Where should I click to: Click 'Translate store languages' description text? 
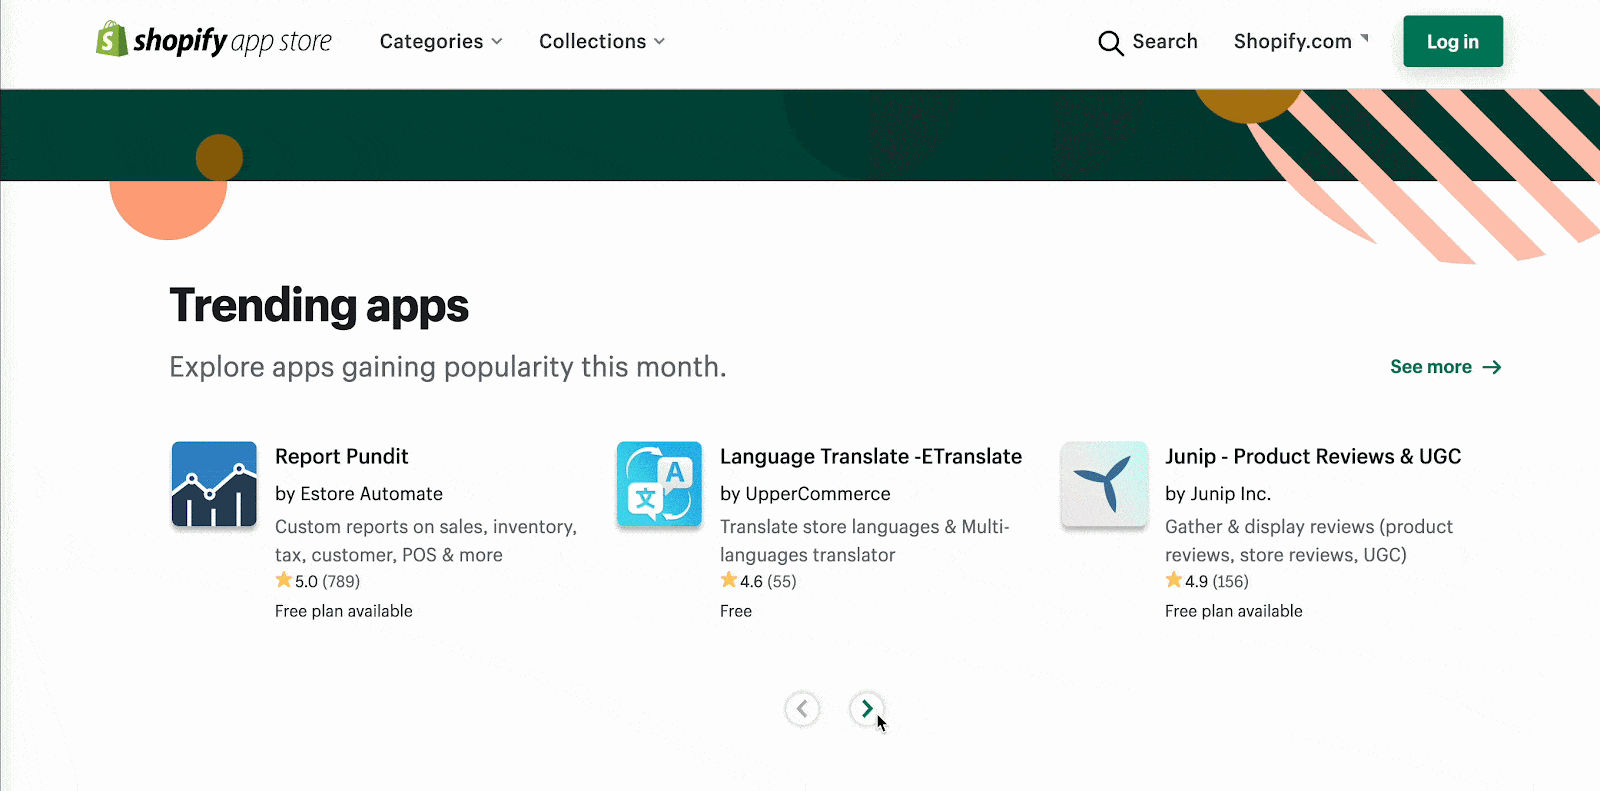pos(865,541)
